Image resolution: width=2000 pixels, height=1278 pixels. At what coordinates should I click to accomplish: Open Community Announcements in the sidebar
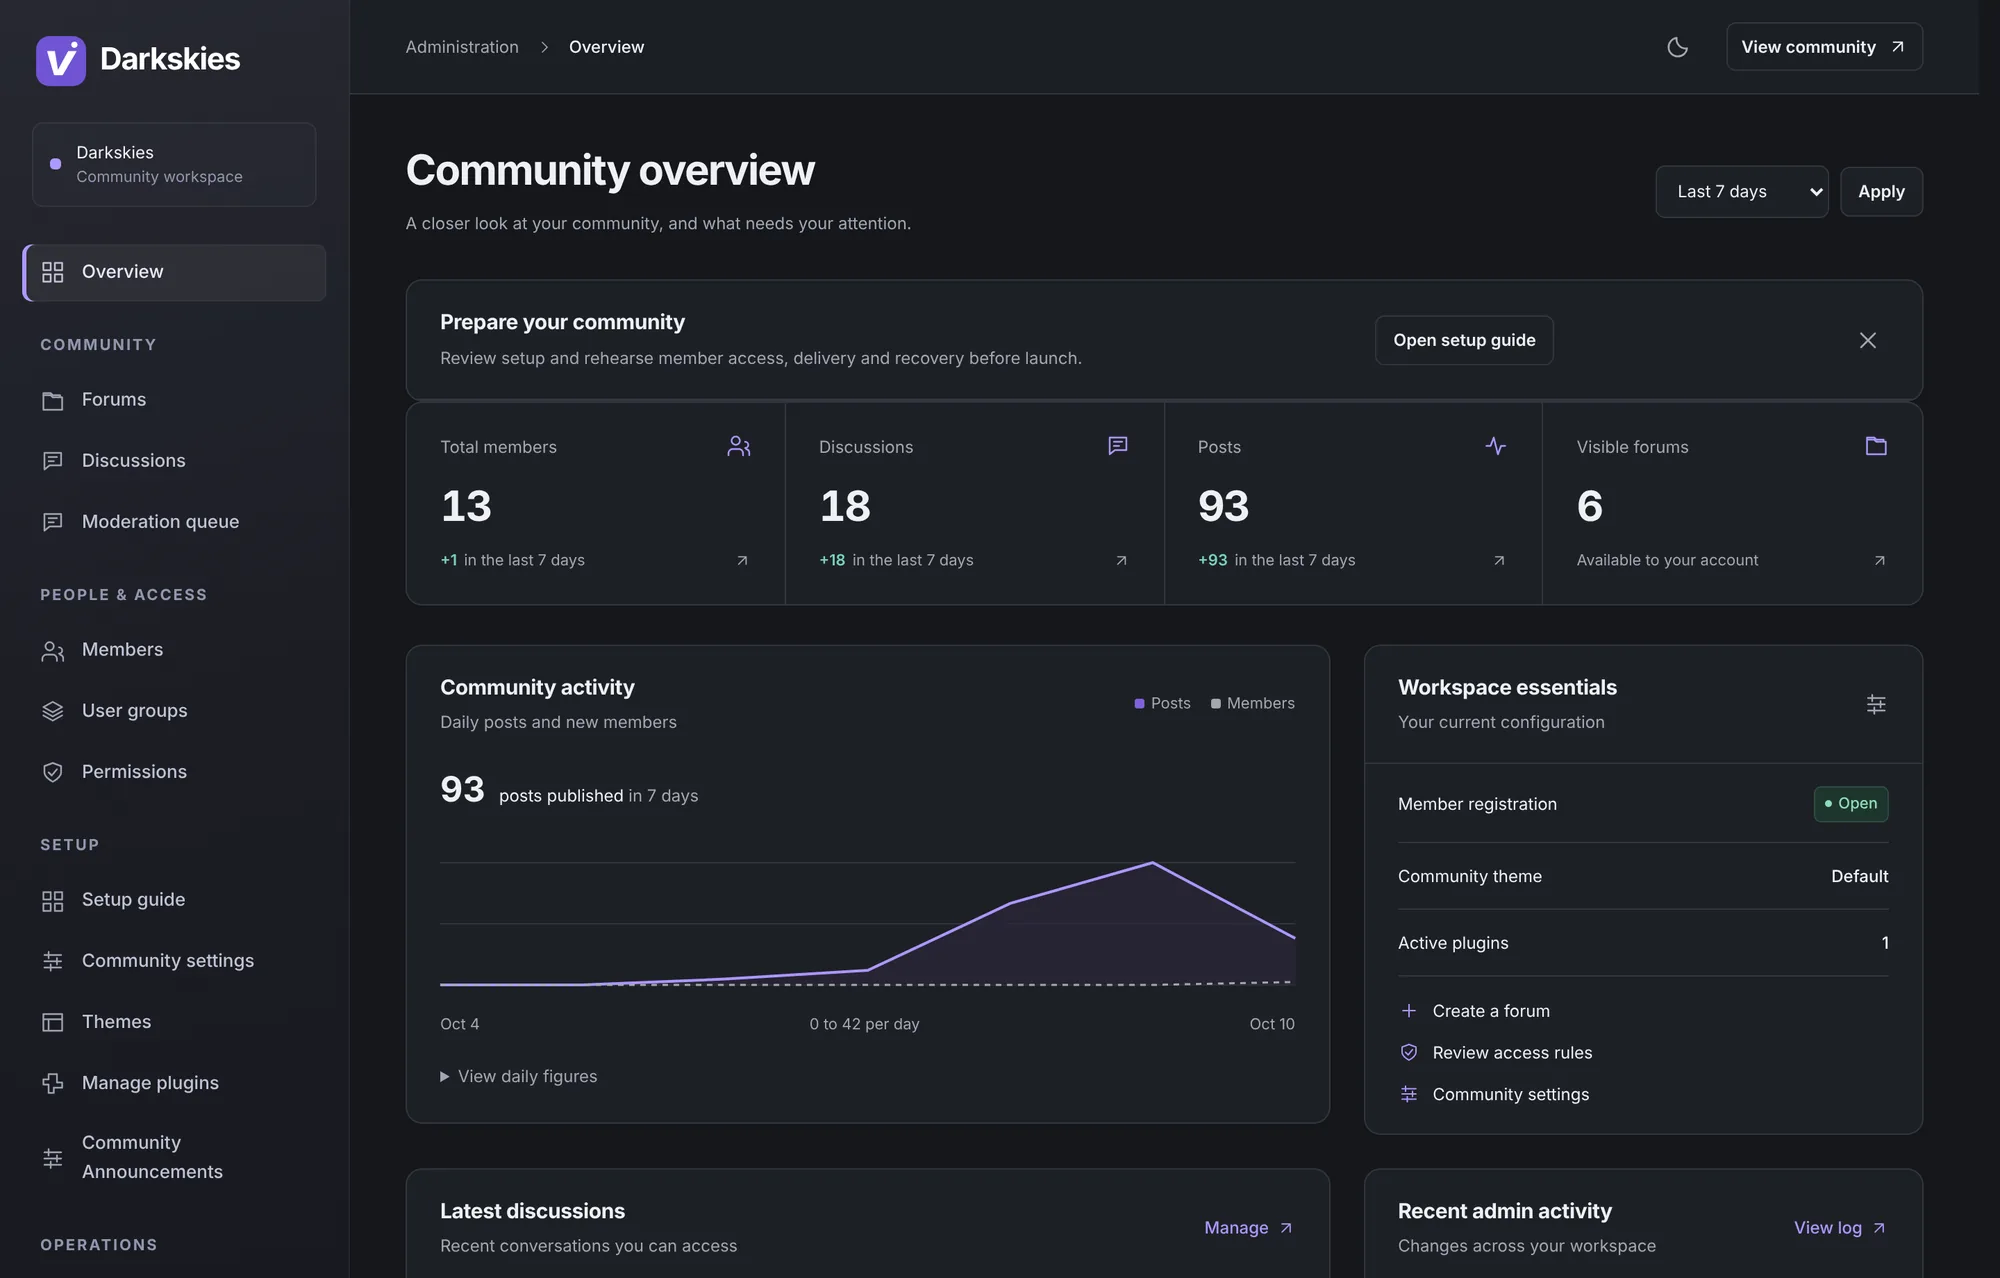pyautogui.click(x=174, y=1157)
